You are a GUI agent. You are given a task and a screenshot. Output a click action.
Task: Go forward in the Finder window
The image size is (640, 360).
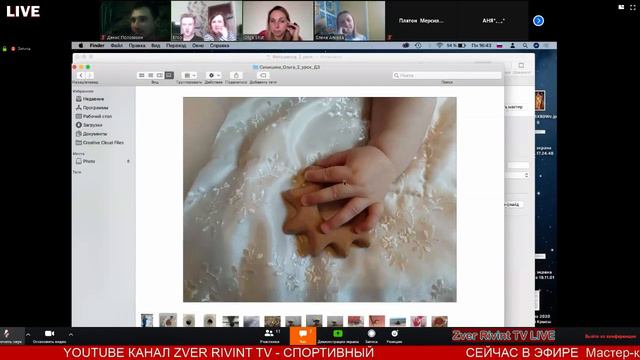[89, 76]
